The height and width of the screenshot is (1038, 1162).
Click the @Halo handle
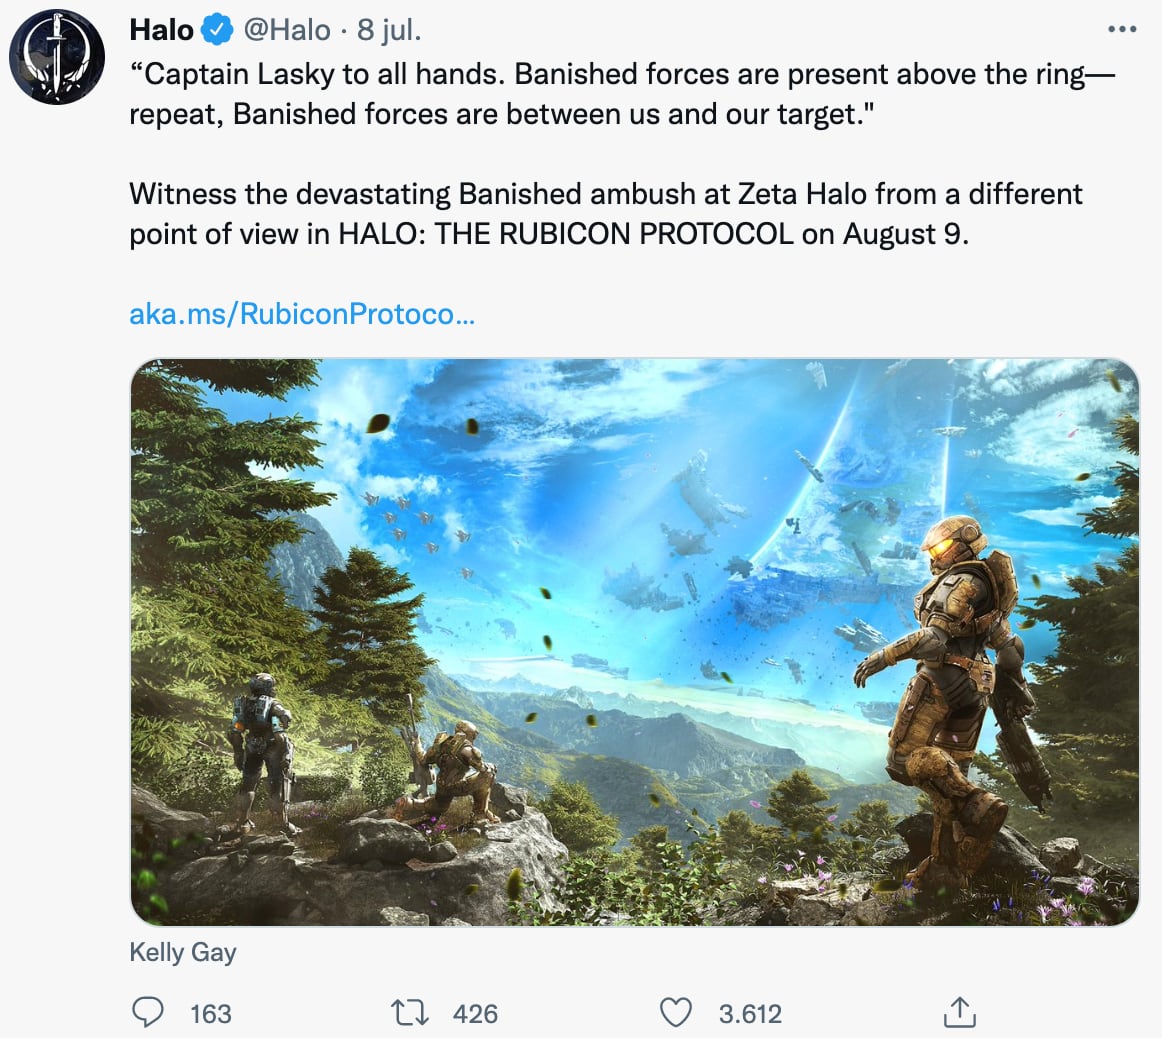pos(287,31)
